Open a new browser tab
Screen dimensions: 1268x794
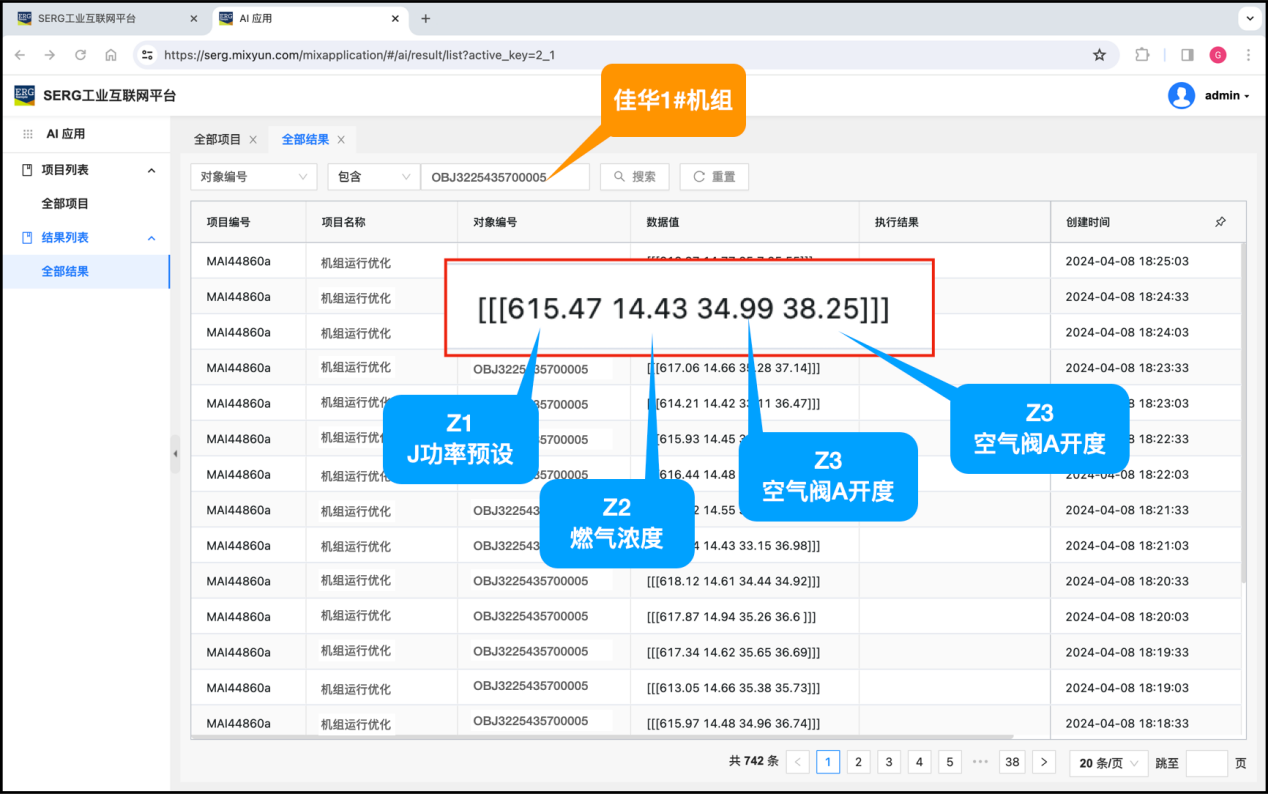(426, 19)
